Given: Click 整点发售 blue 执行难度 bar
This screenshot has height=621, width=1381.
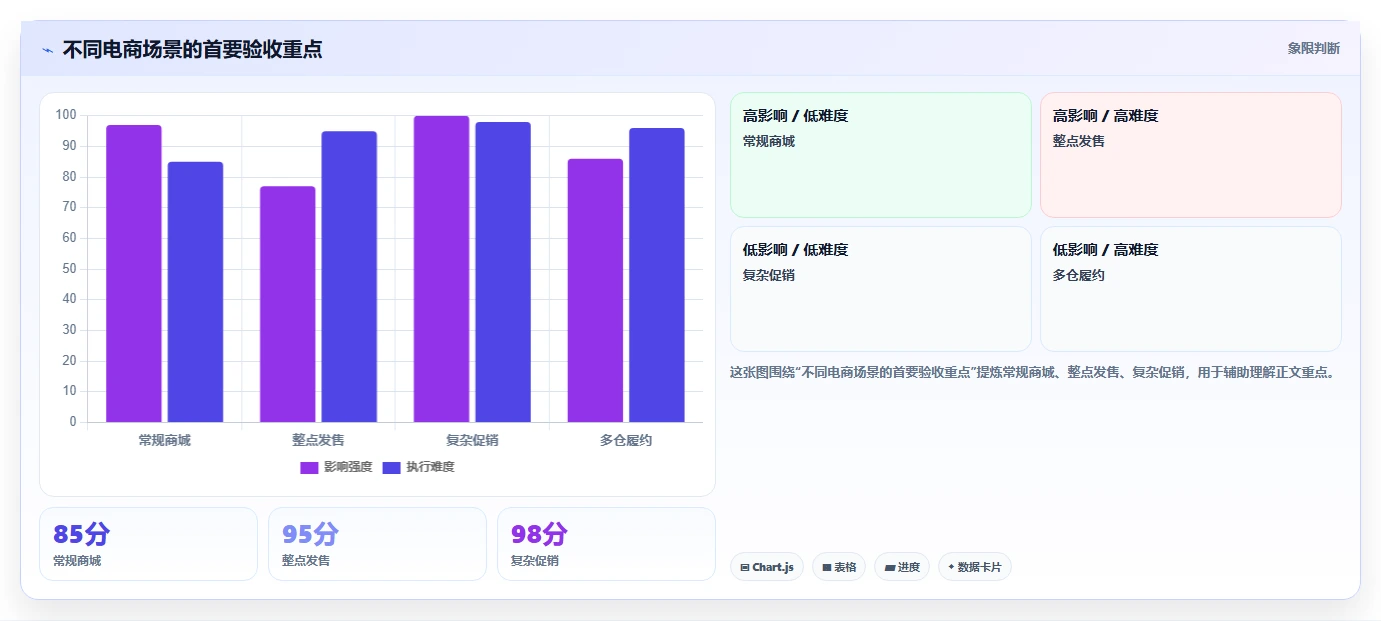Looking at the screenshot, I should (349, 276).
